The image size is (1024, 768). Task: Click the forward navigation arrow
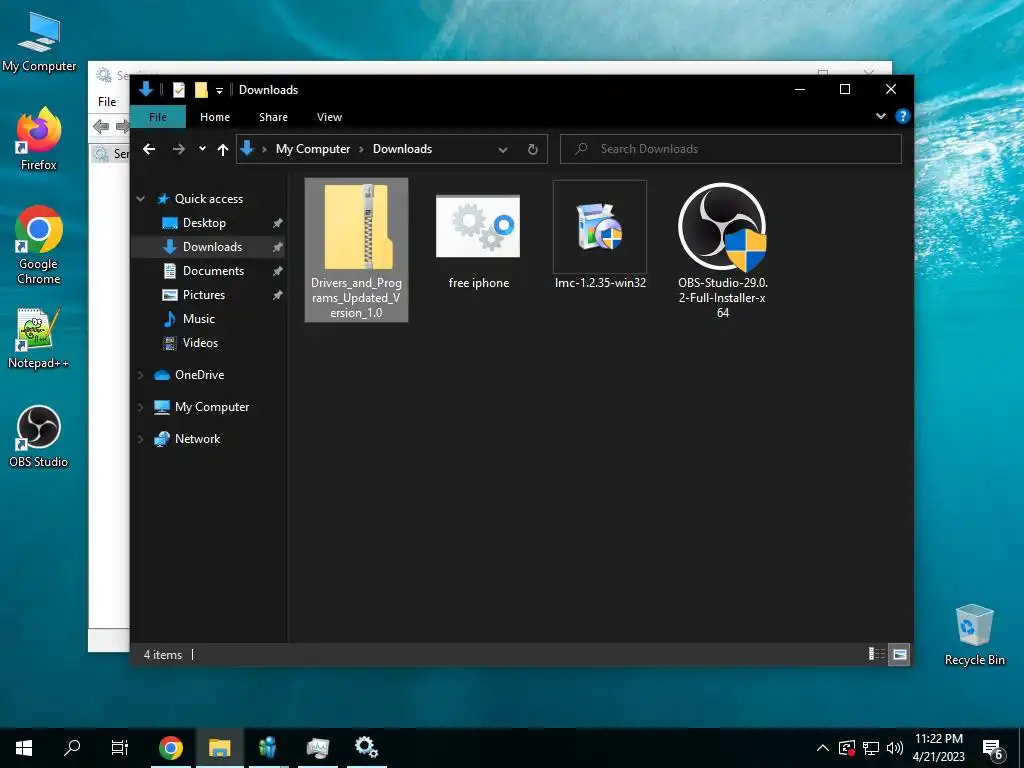click(x=178, y=149)
